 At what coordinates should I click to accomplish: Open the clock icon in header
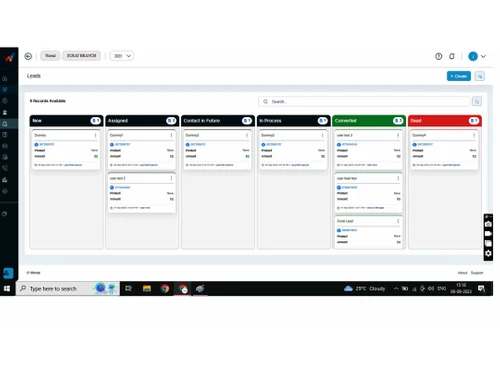click(439, 56)
